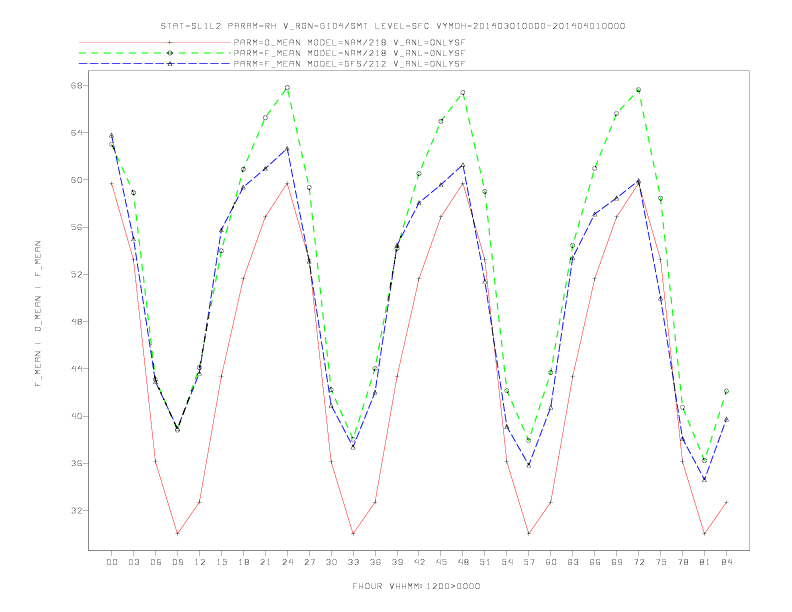Image resolution: width=792 pixels, height=612 pixels.
Task: Click y-axis tick label 44
Action: [x=76, y=369]
